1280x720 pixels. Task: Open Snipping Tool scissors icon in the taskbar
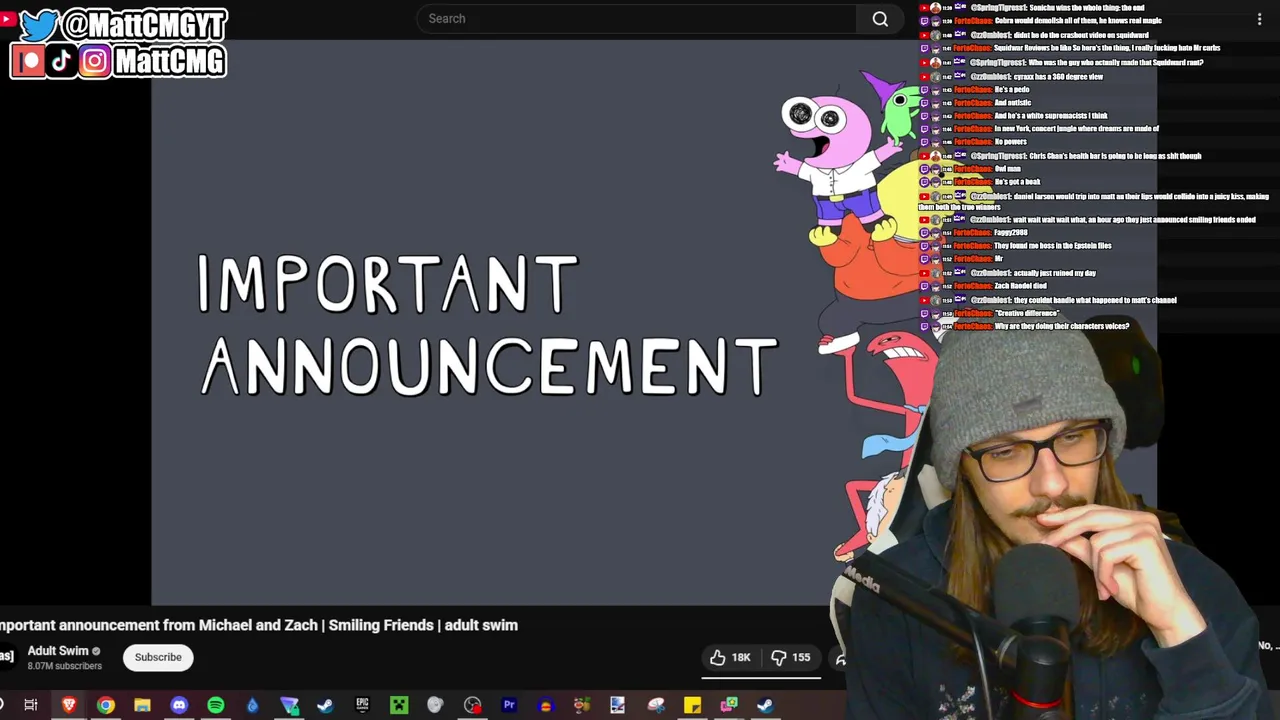tap(655, 705)
